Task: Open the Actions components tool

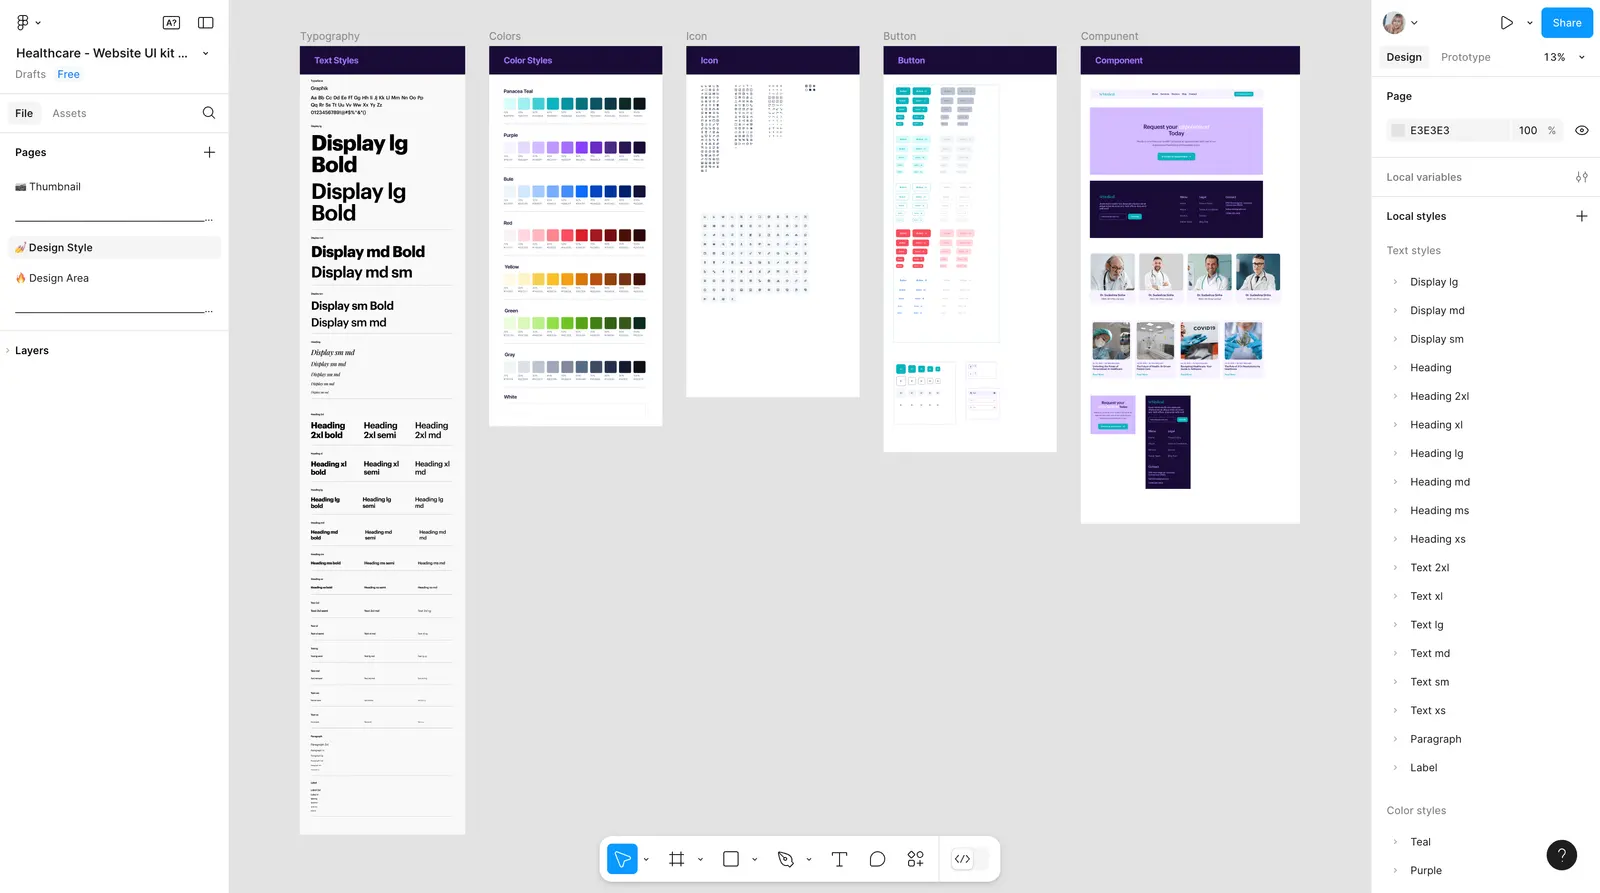Action: pos(915,859)
